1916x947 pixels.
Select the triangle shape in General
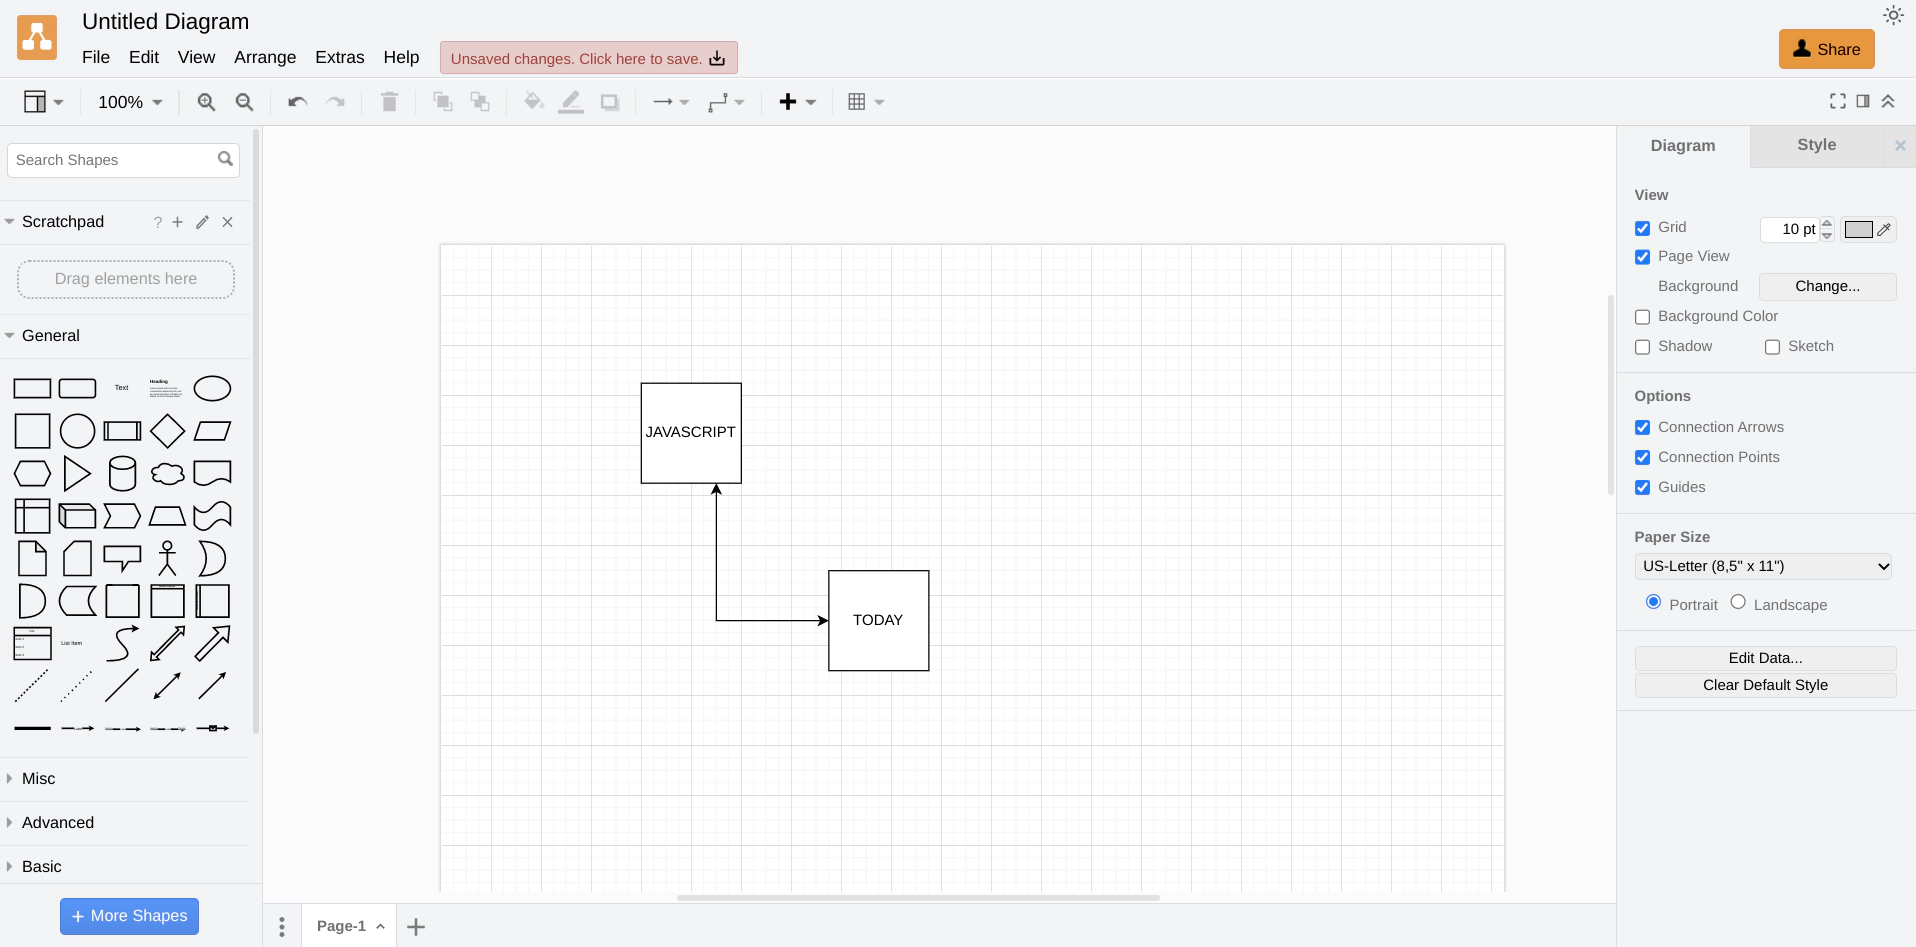[x=77, y=474]
